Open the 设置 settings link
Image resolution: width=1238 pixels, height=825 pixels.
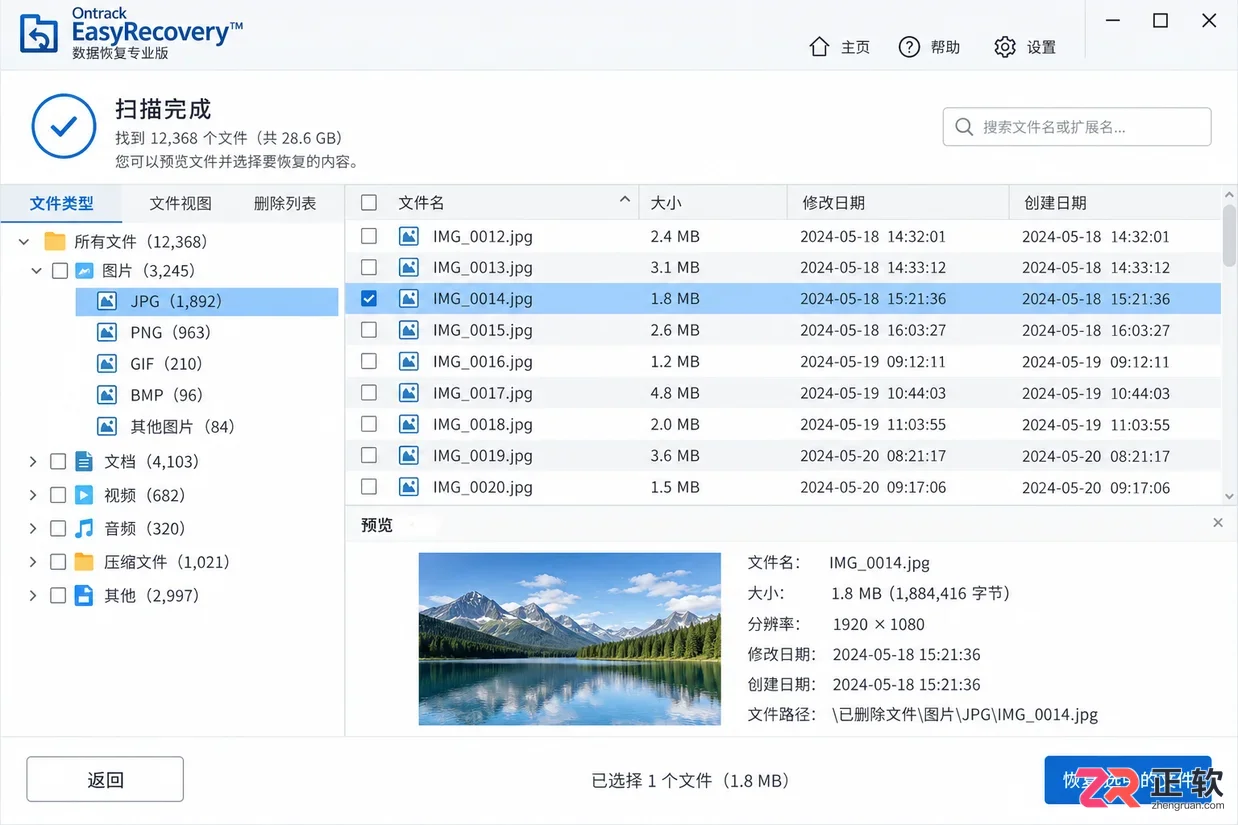tap(1026, 47)
